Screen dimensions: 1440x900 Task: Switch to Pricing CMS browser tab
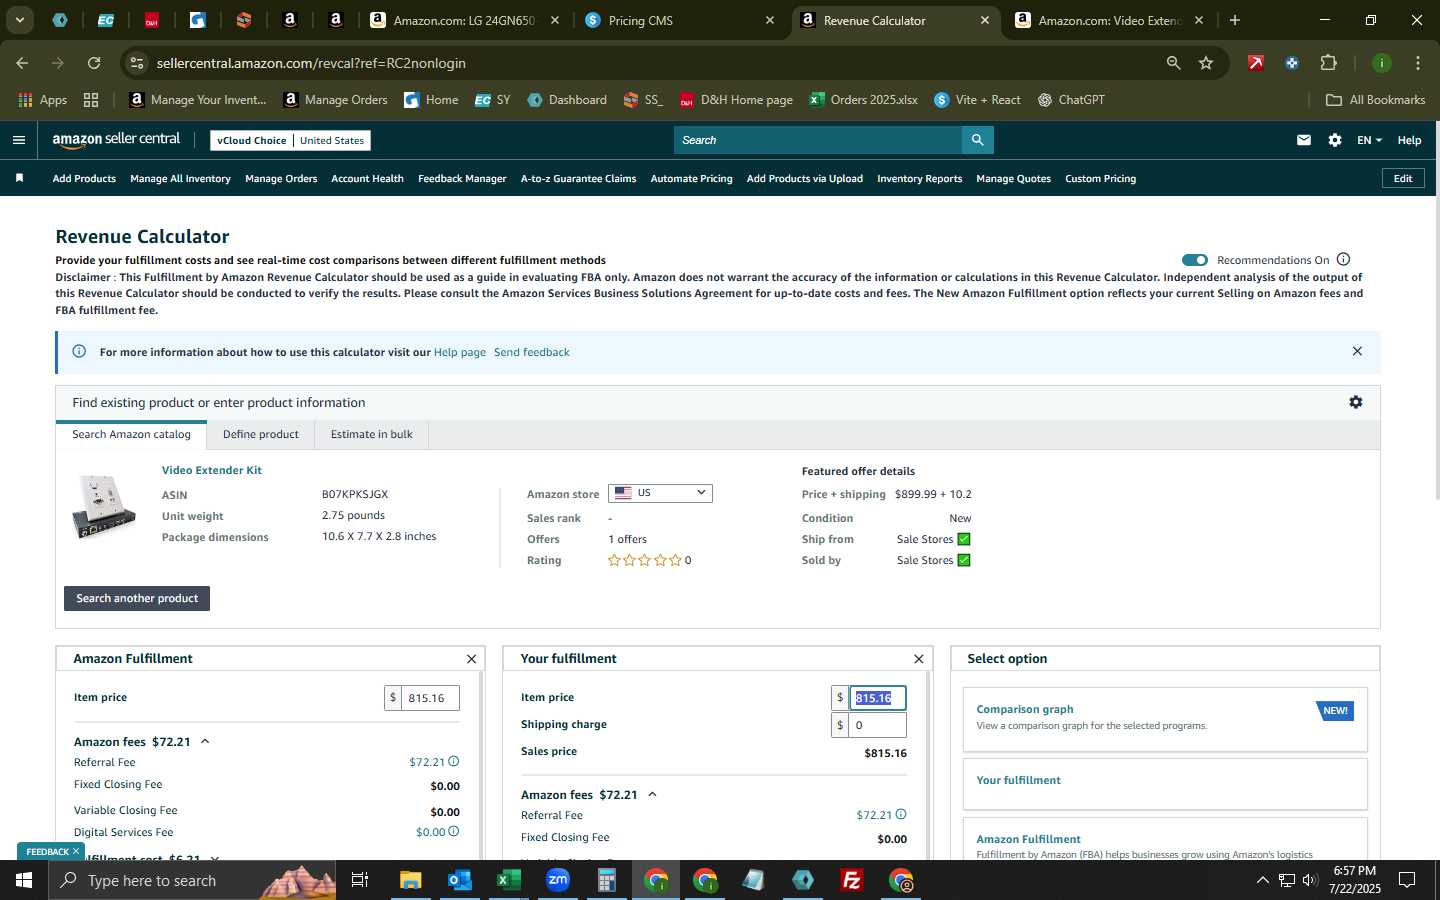679,20
